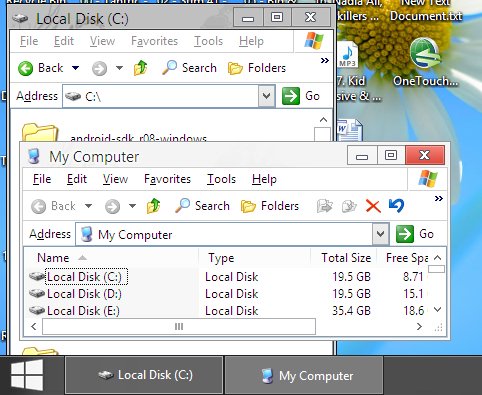Open Forward history dropdown in My Computer window

pyautogui.click(x=132, y=206)
